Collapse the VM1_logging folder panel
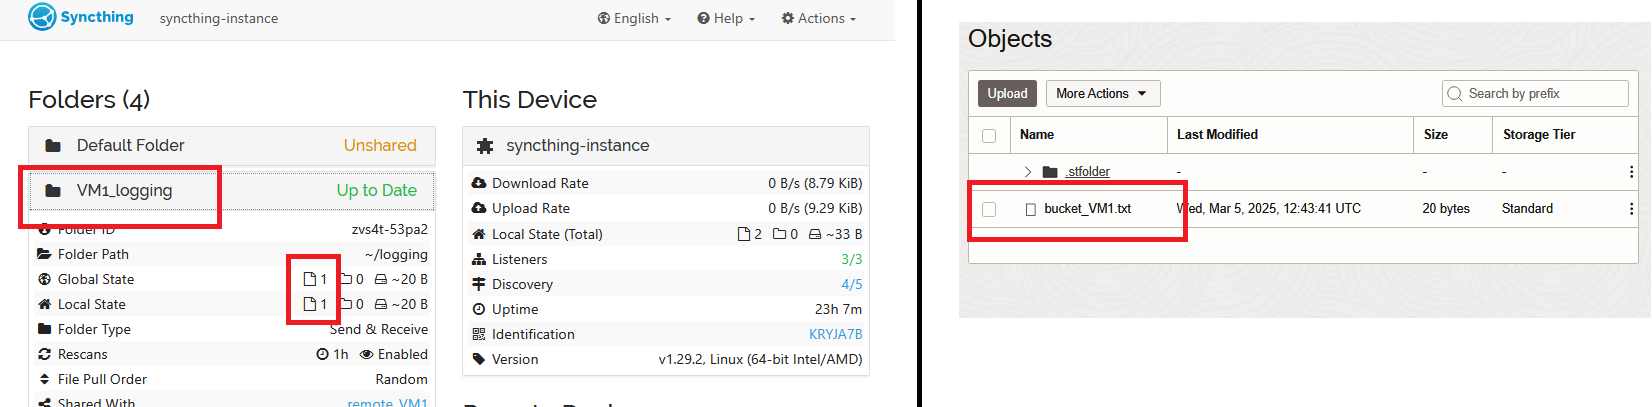The image size is (1652, 407). pos(232,190)
